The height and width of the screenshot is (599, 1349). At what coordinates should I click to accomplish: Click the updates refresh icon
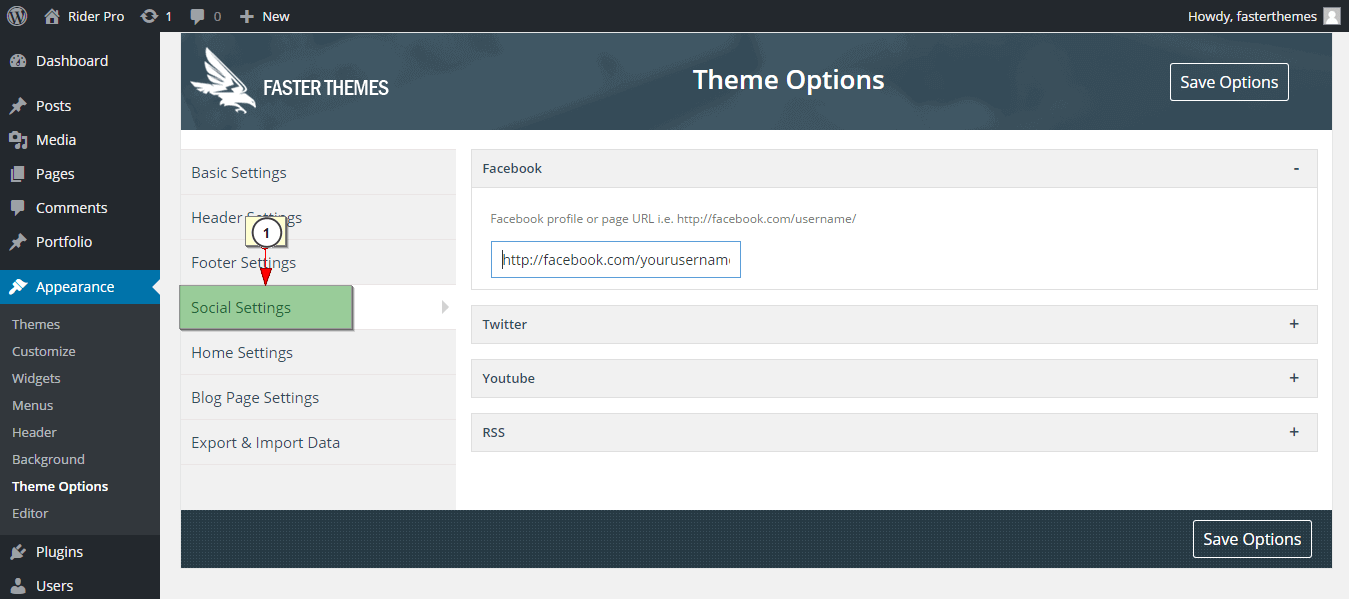click(149, 16)
